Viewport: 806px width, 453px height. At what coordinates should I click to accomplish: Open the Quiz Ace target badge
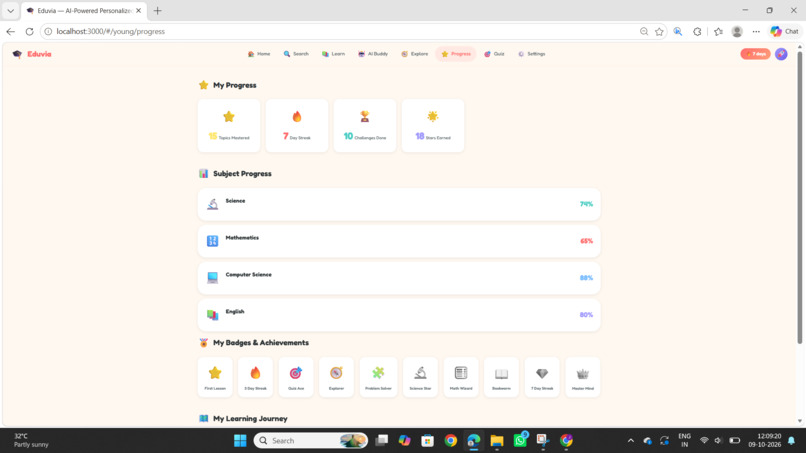pyautogui.click(x=296, y=377)
